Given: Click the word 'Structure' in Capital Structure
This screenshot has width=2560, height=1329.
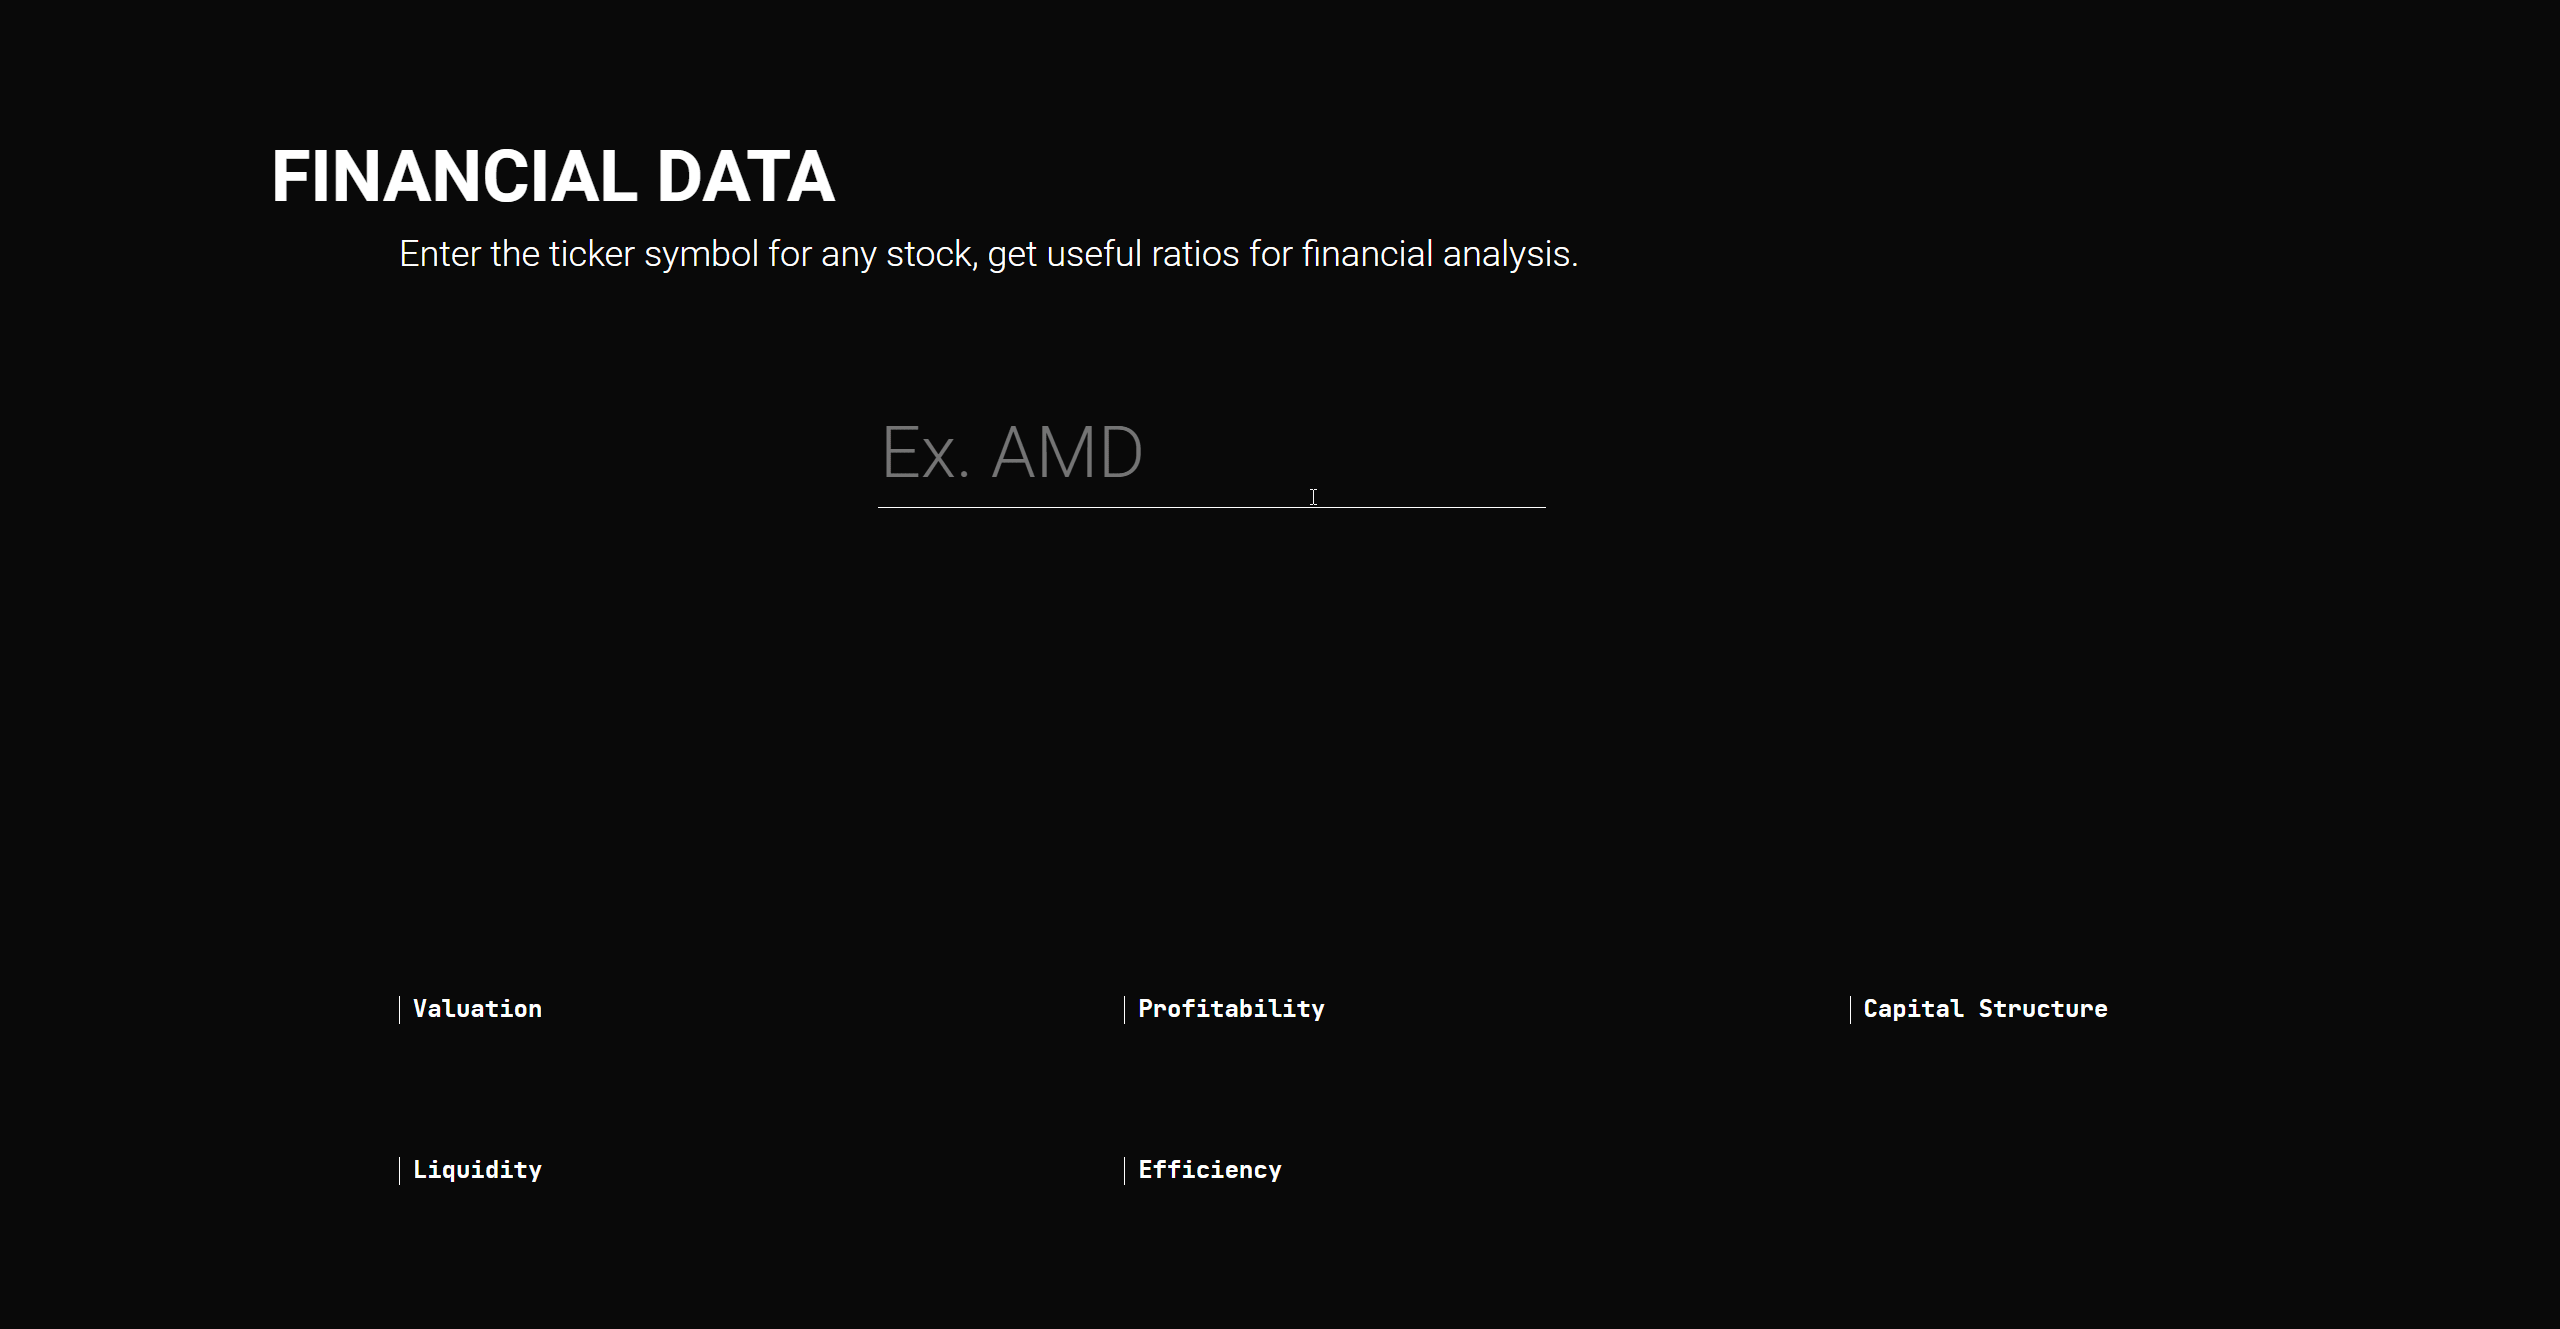Looking at the screenshot, I should [x=2043, y=1009].
